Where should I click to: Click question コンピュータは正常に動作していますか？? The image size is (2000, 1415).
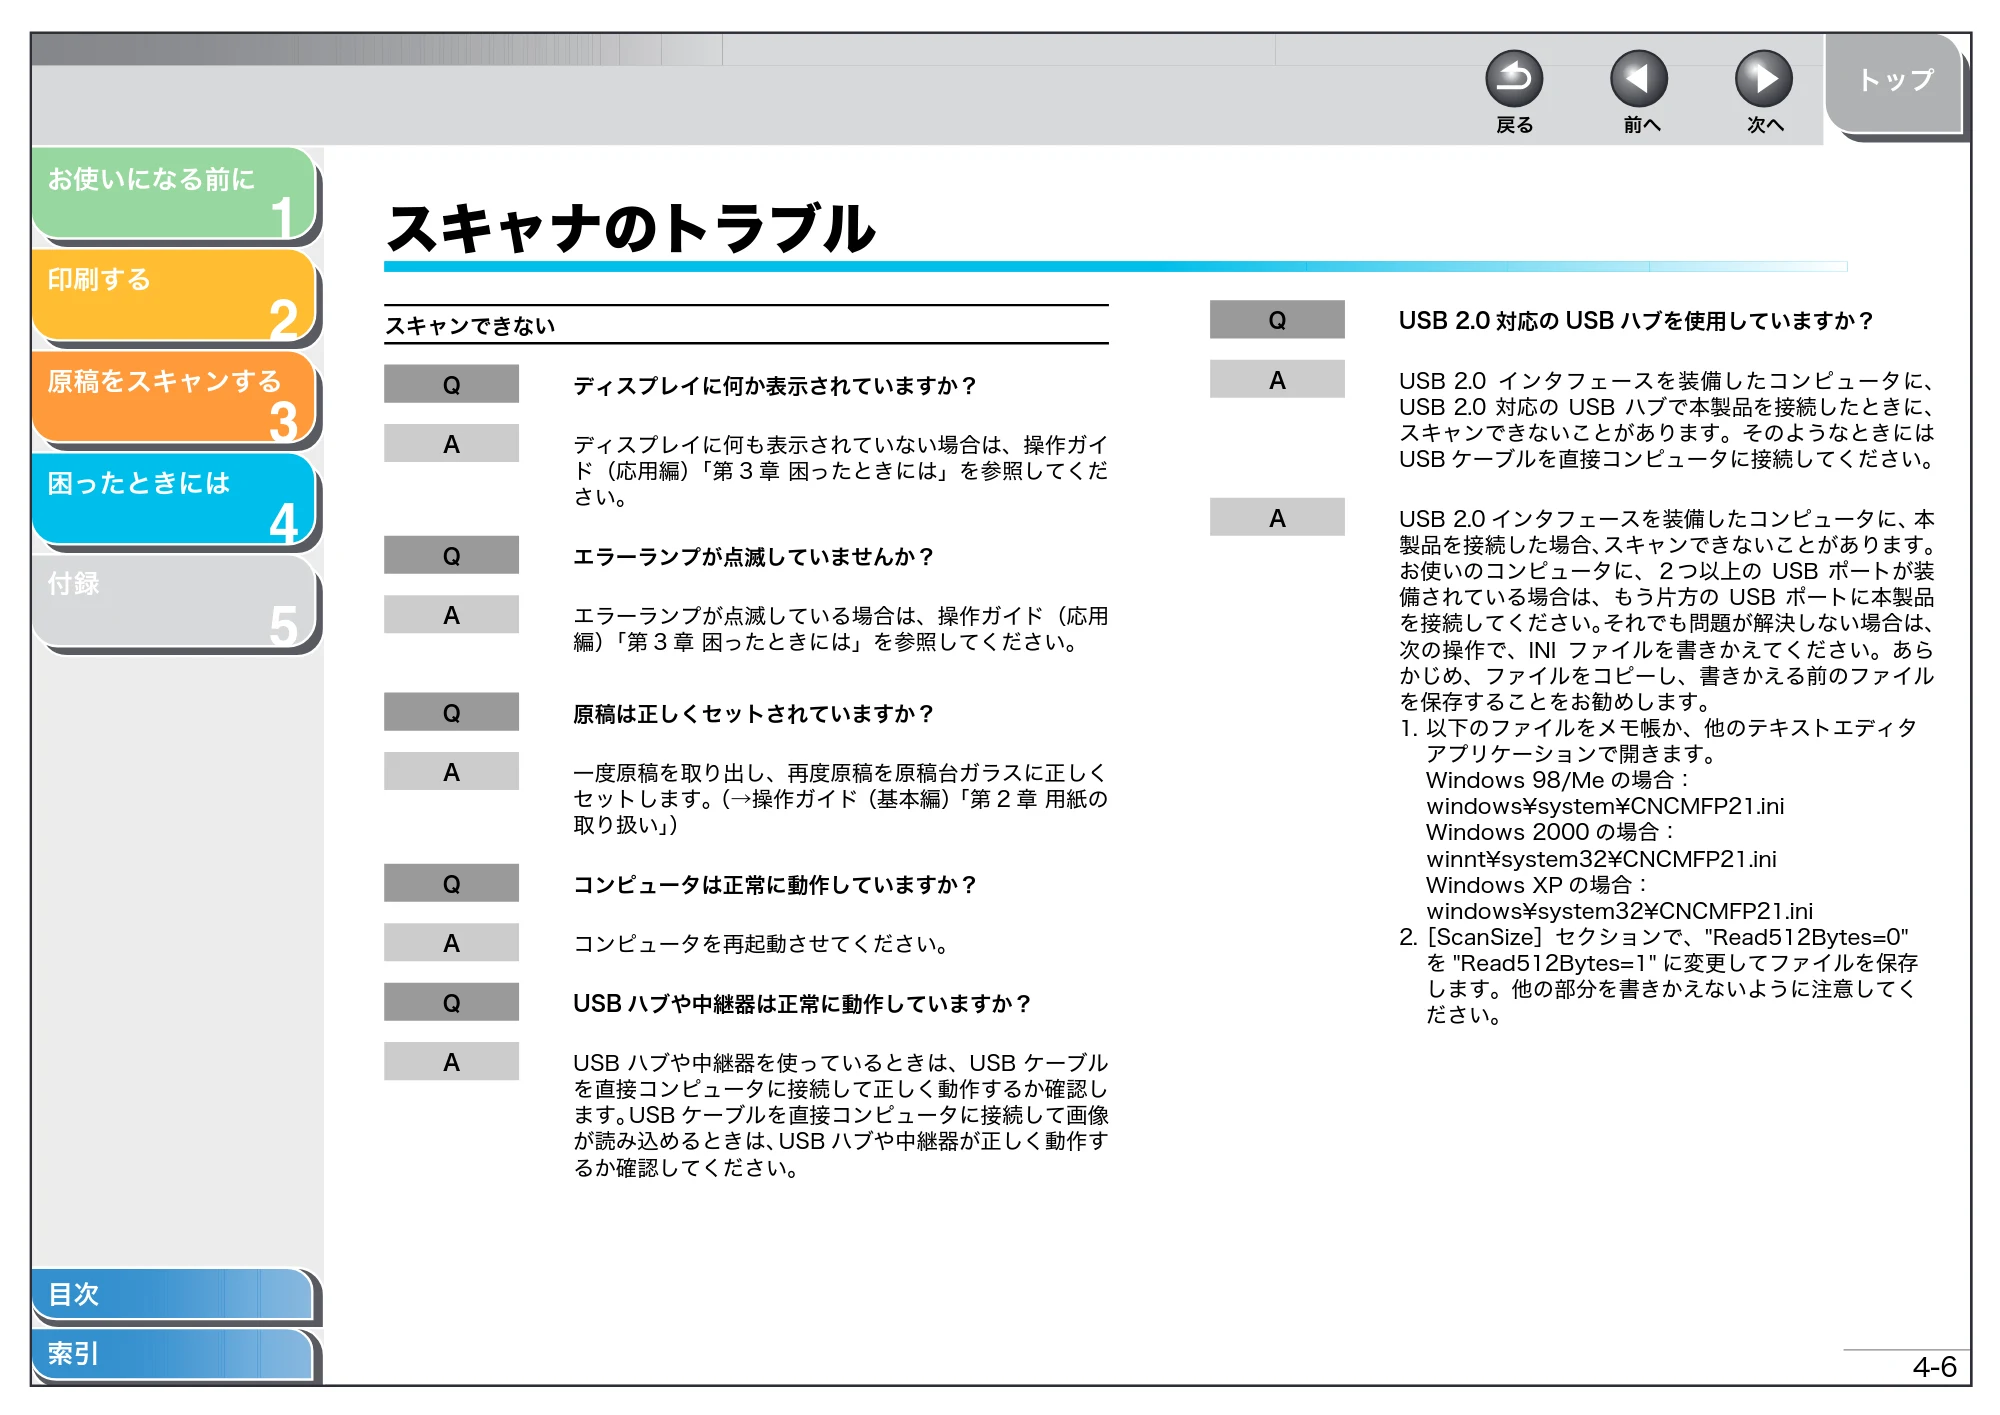coord(775,885)
